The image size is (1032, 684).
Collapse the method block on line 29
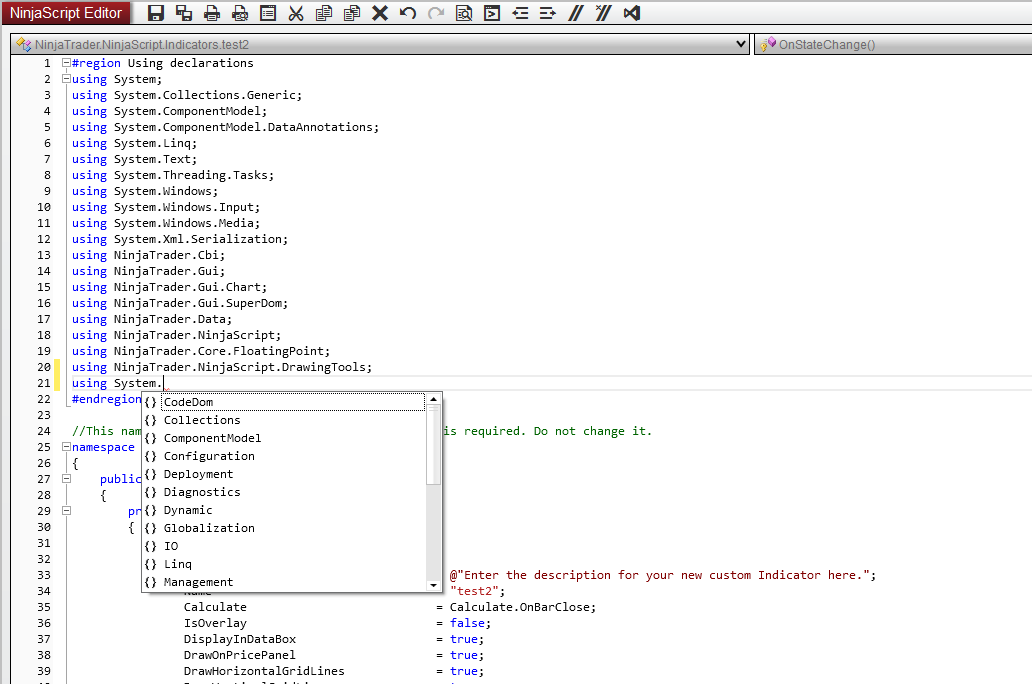[66, 510]
